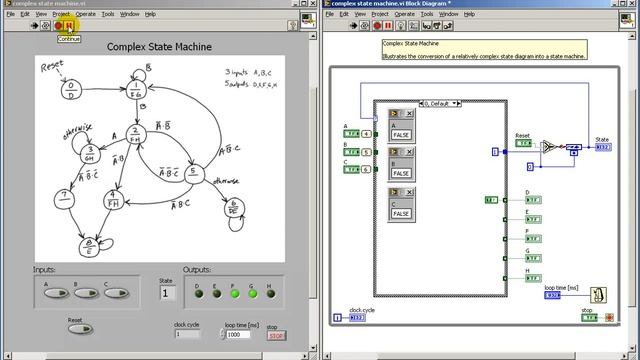Click the loop stop condition terminal
The image size is (640, 360).
(609, 318)
